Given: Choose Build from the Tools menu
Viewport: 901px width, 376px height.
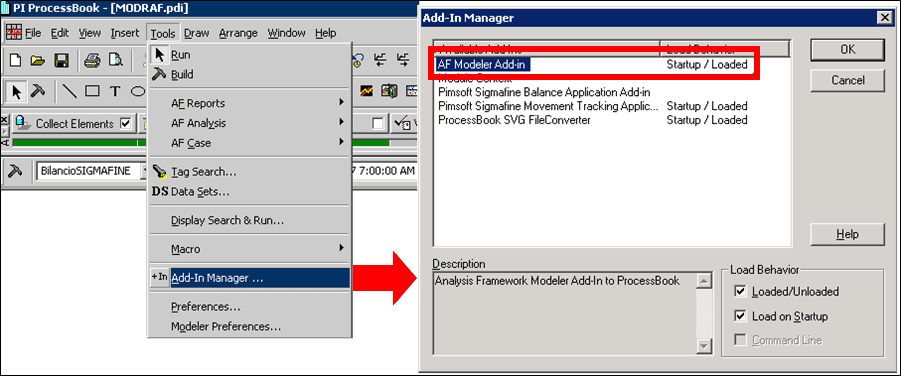Looking at the screenshot, I should tap(249, 75).
